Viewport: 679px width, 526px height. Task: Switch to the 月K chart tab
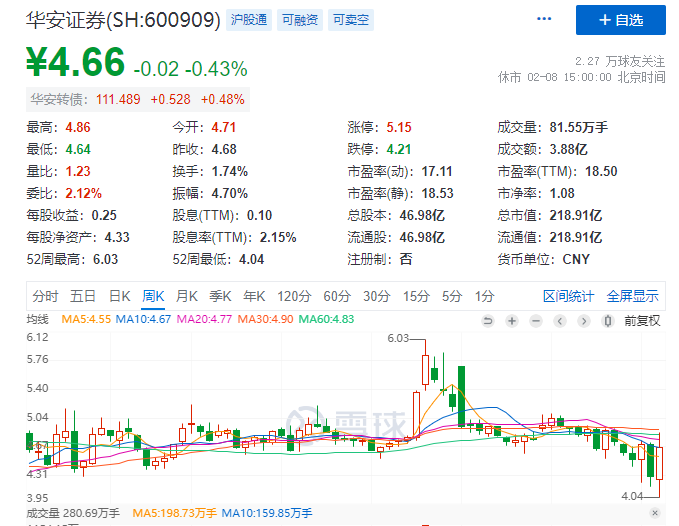[x=186, y=296]
